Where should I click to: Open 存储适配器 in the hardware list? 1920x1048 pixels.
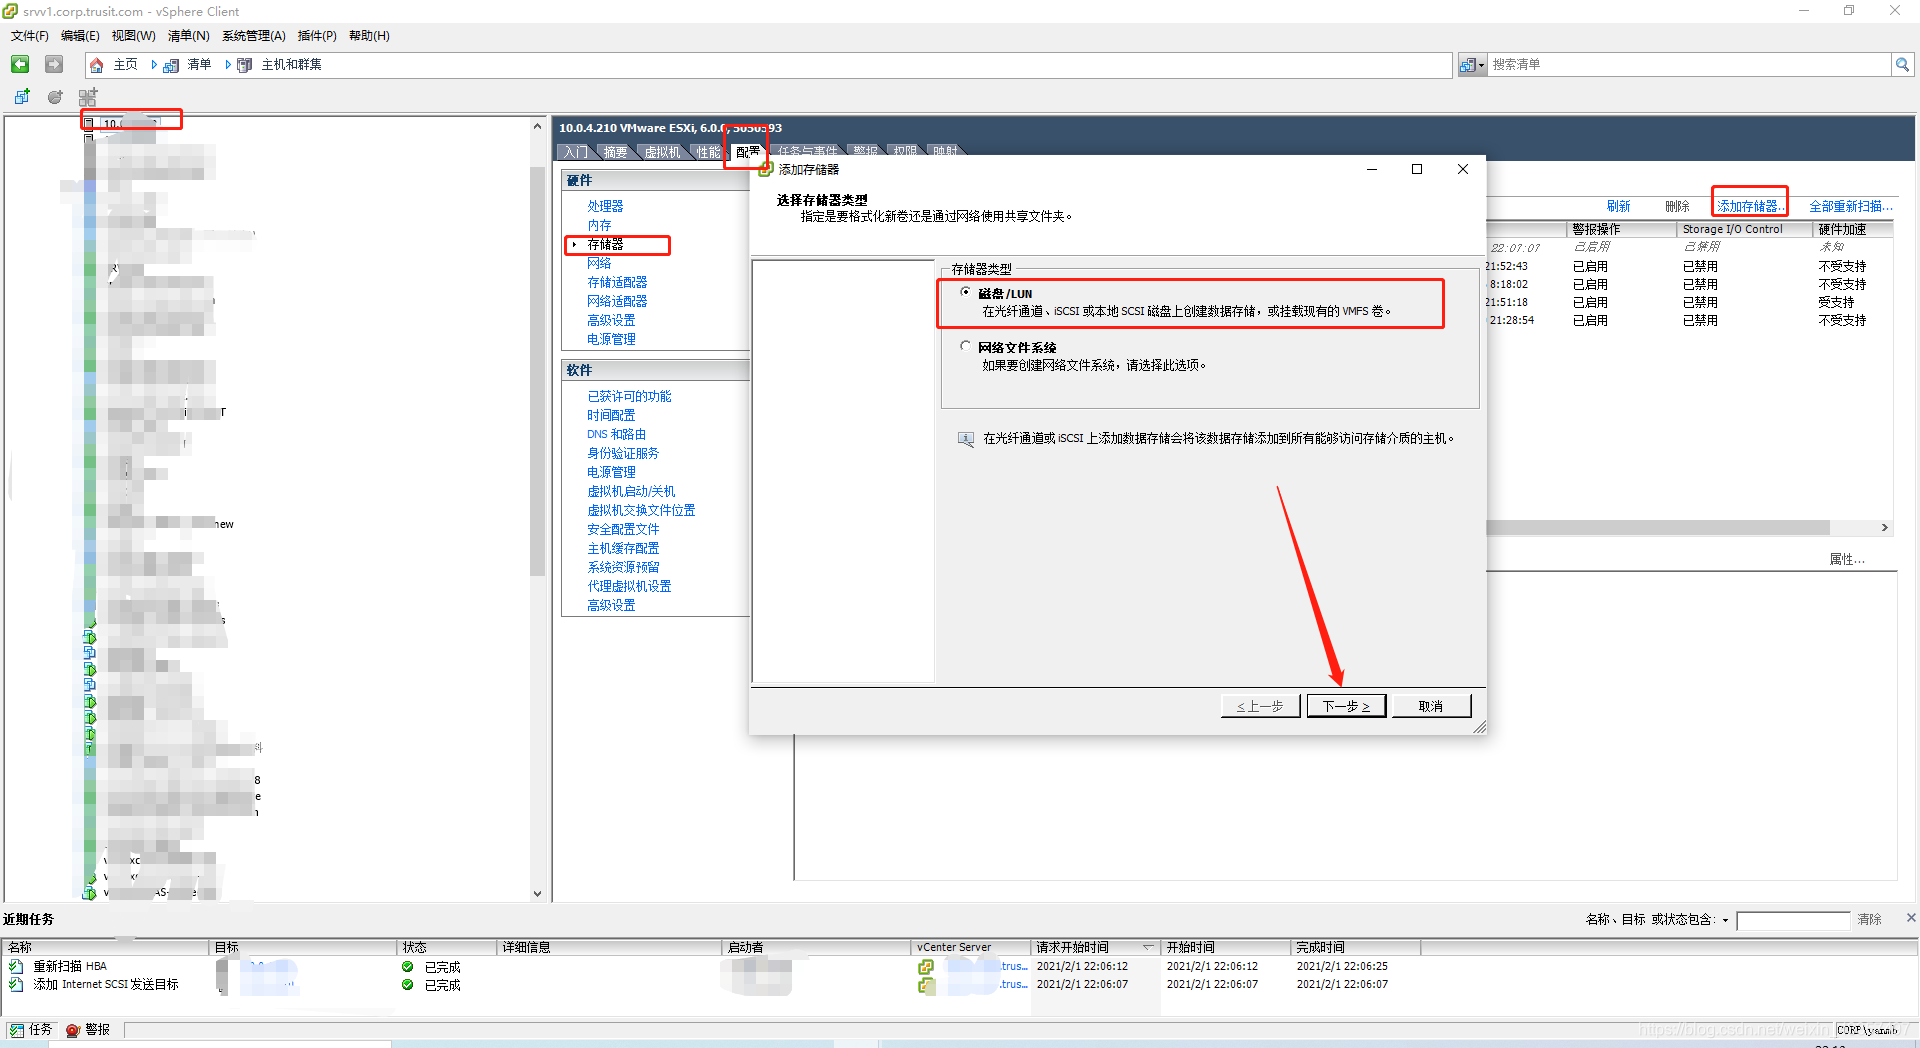(x=617, y=282)
